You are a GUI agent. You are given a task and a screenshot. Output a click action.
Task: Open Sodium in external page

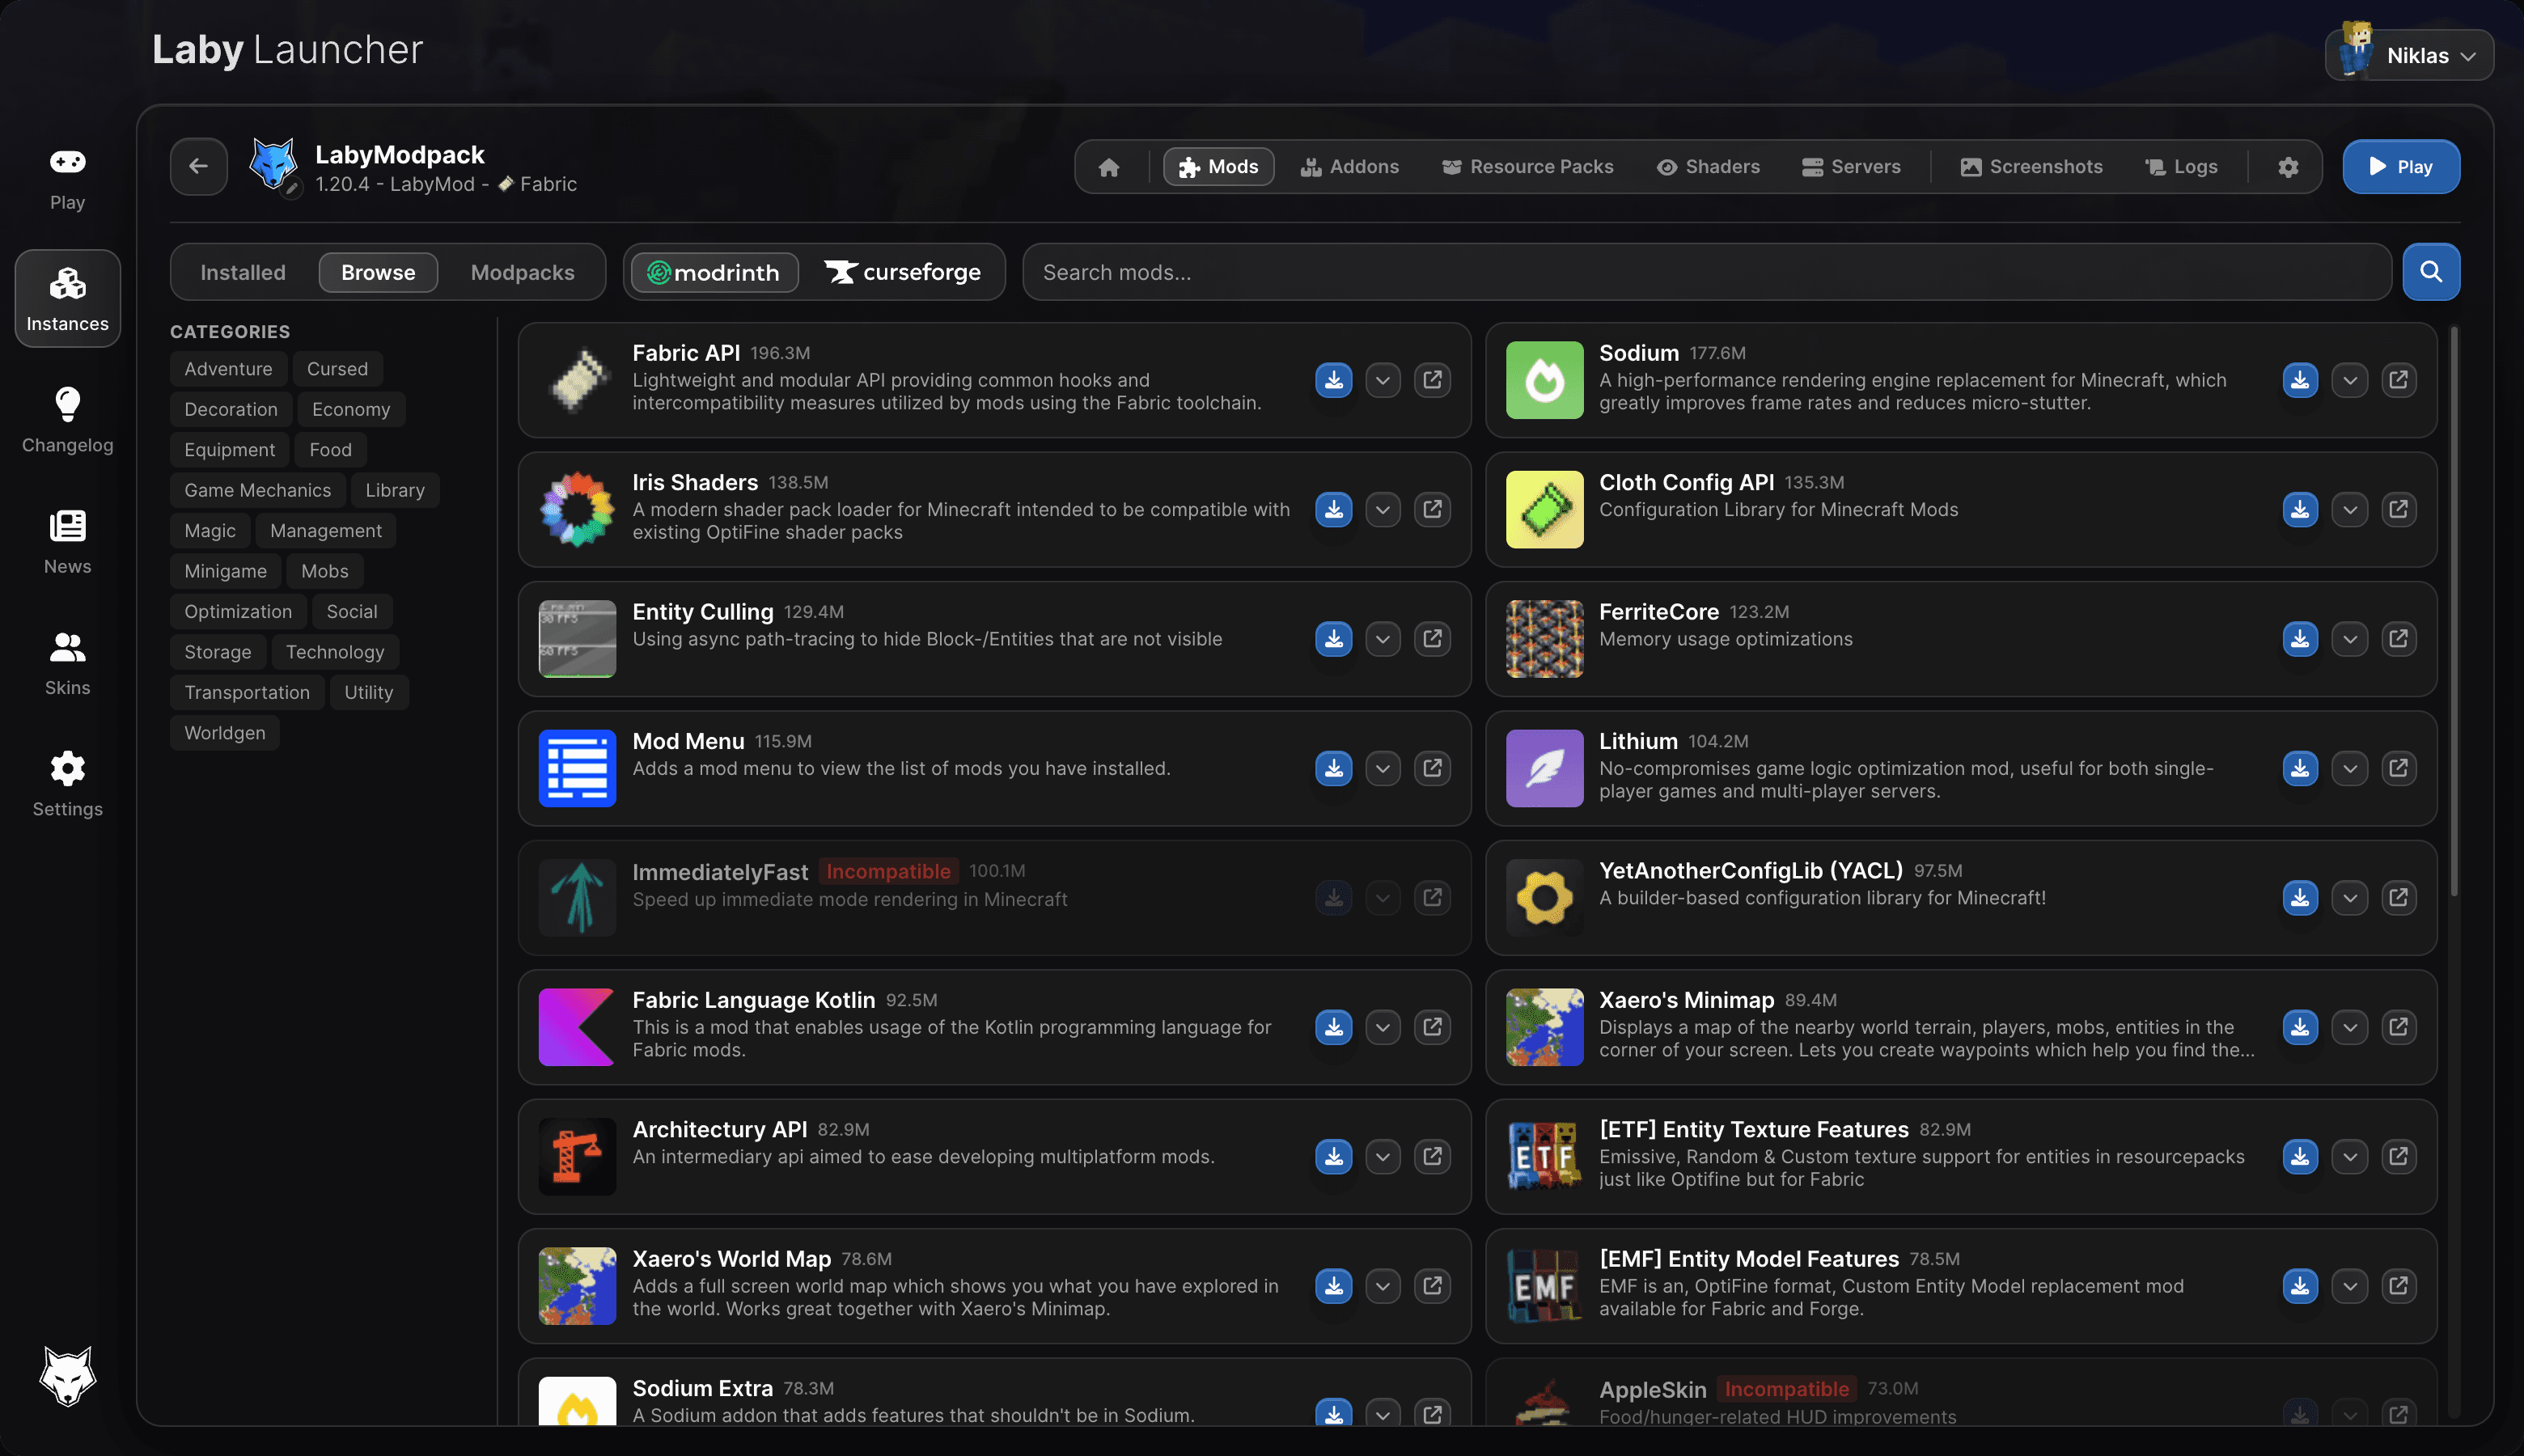coord(2398,380)
